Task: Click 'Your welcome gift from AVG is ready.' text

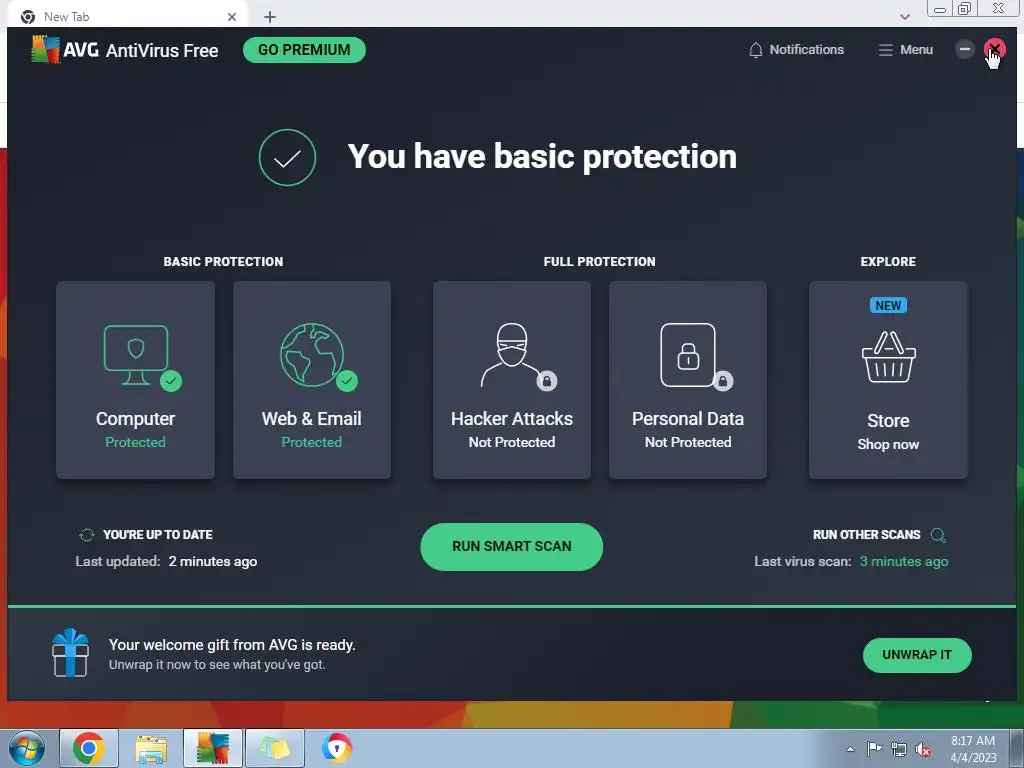Action: point(232,645)
